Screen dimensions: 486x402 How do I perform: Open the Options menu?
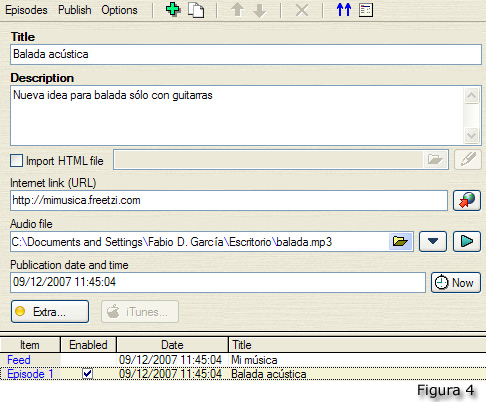(x=119, y=10)
